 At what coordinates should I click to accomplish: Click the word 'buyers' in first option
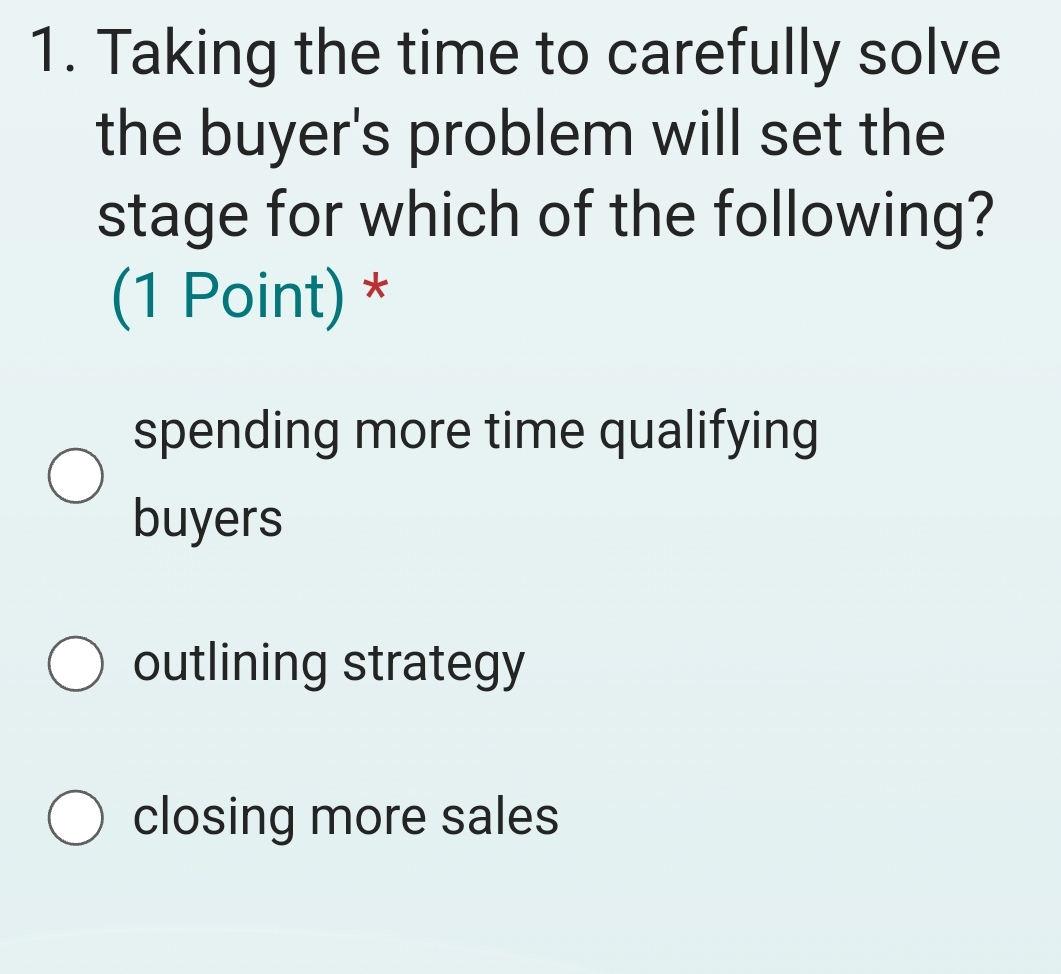point(208,519)
